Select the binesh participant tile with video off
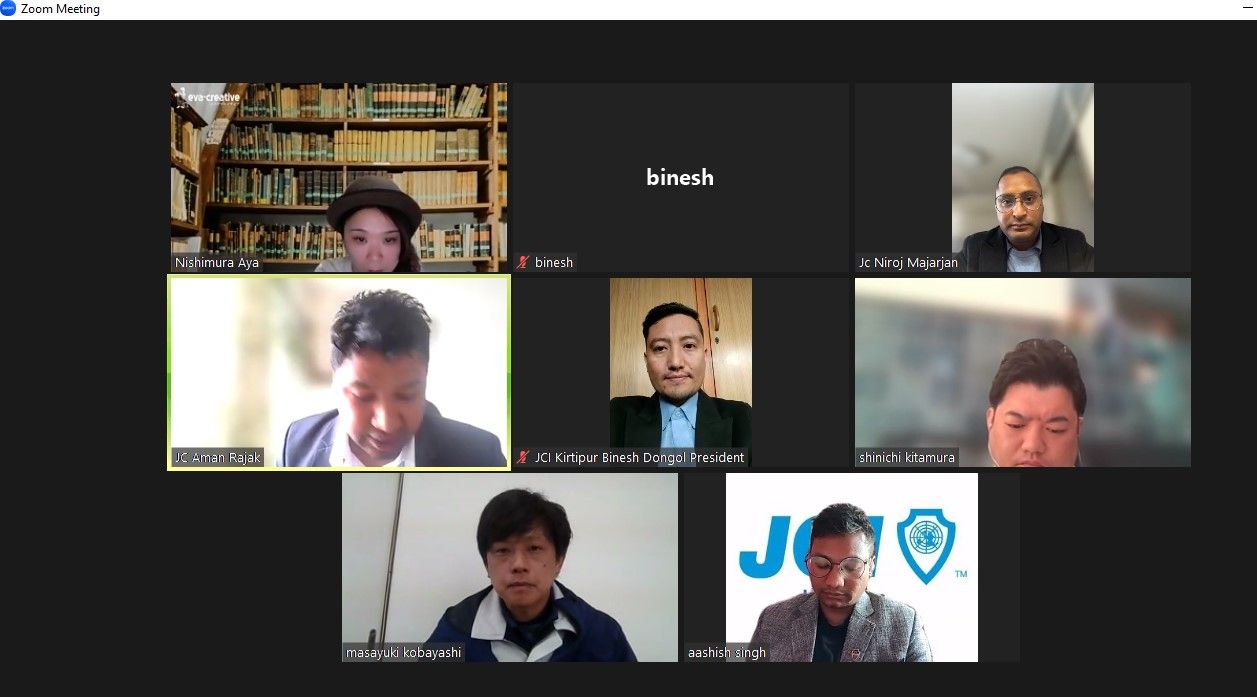This screenshot has height=697, width=1257. click(x=681, y=177)
